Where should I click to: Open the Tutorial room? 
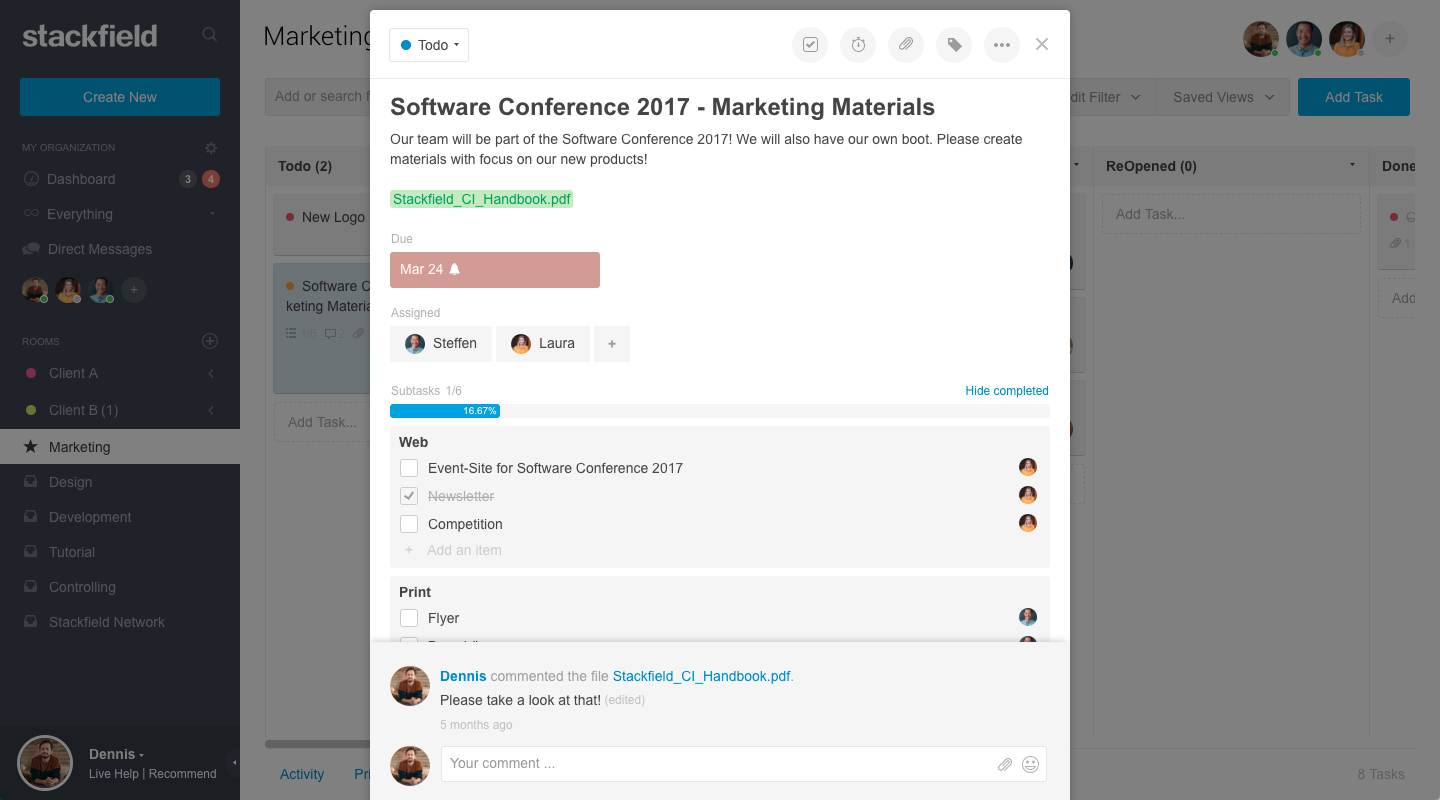coord(72,552)
